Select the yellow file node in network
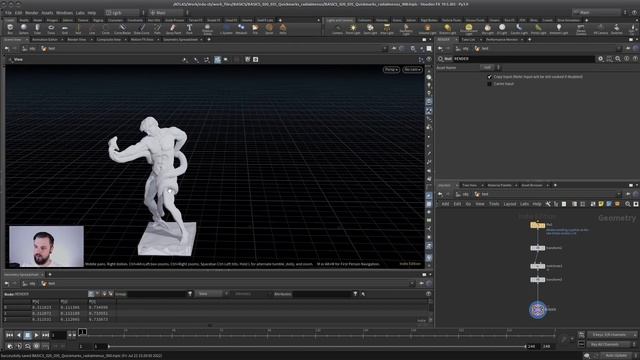640x360 pixels. 538,225
